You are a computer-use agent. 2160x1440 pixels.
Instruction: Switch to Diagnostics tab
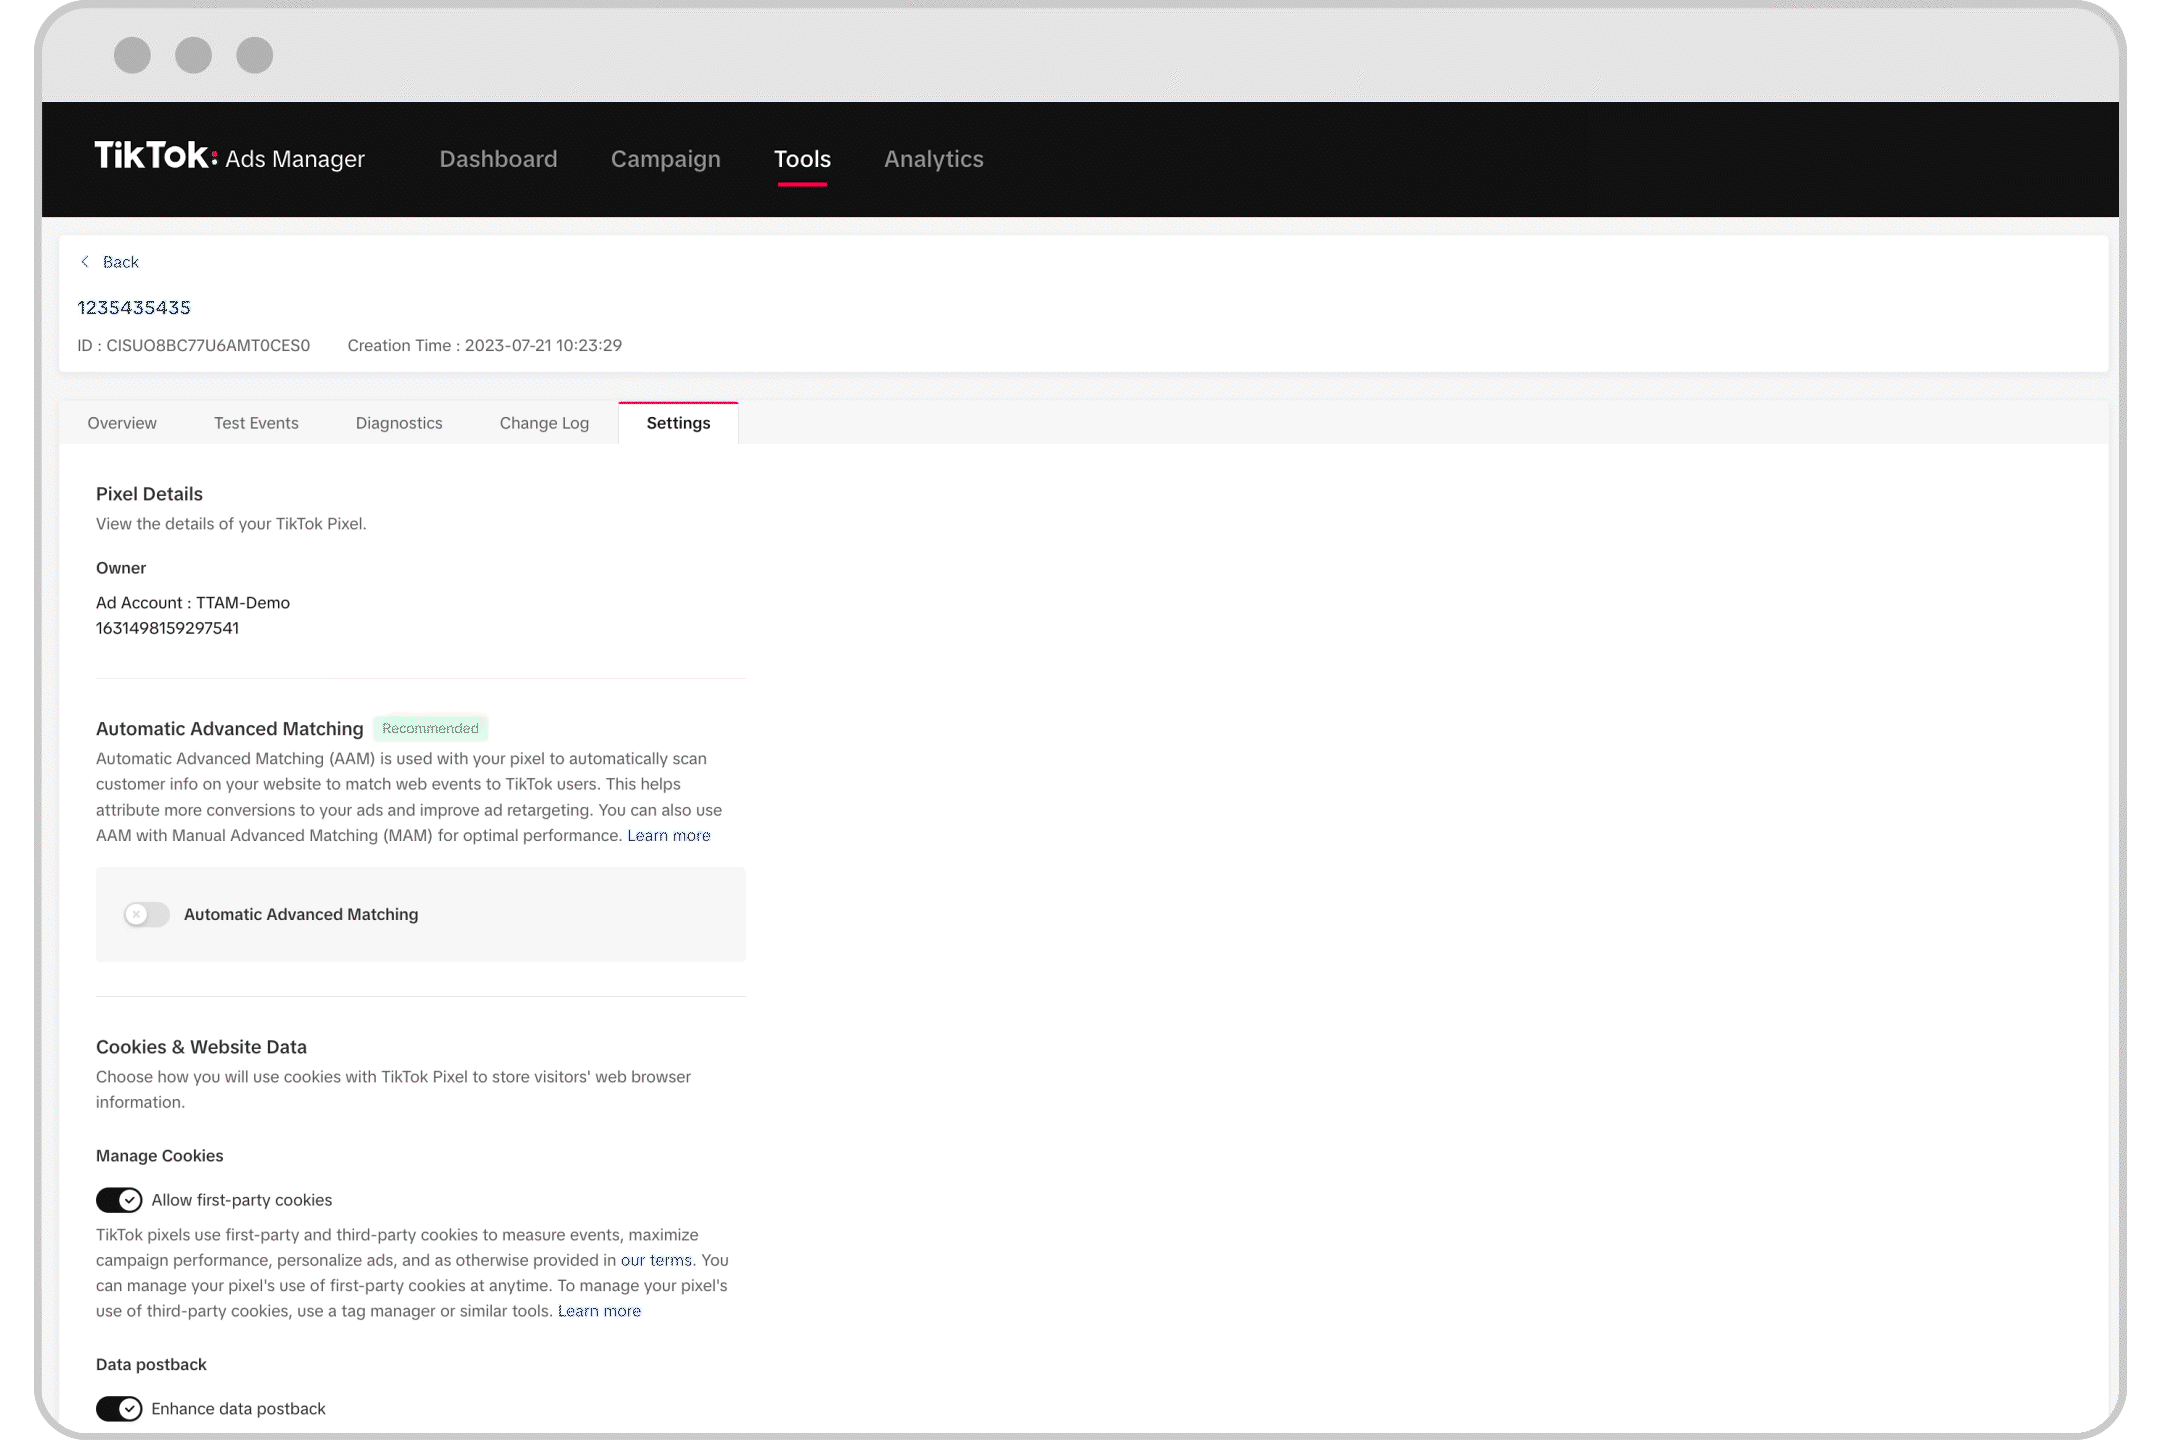pos(399,423)
